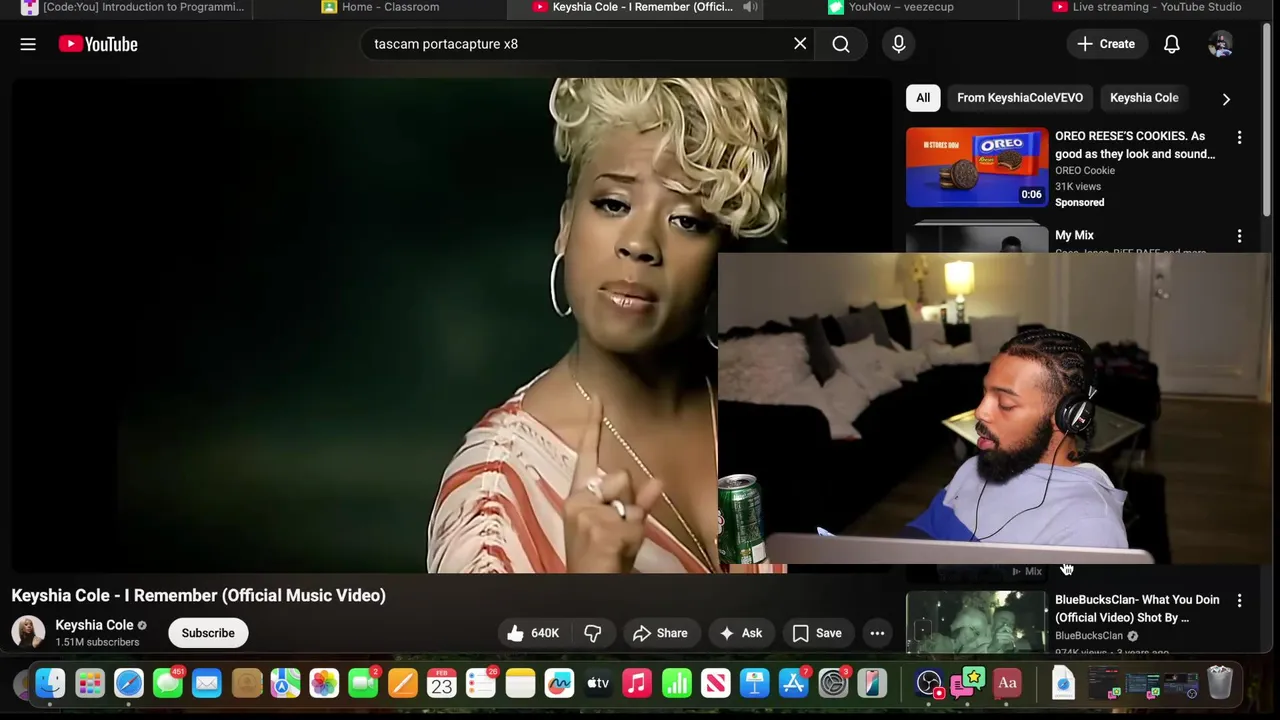Open Photos from the dock
Screen dimensions: 1280x720
pos(324,684)
